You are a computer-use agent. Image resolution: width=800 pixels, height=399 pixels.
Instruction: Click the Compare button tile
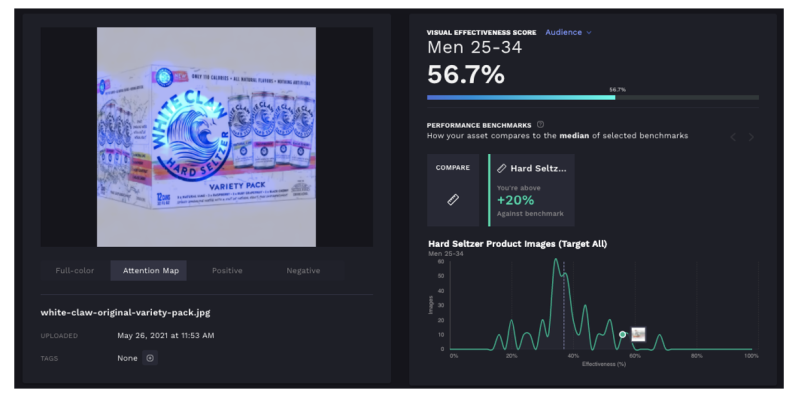pos(453,190)
